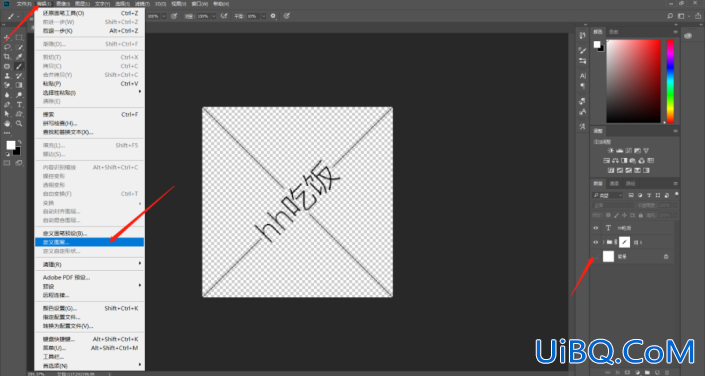Screen dimensions: 705x376
Task: Open the Paste Special (选择性粘贴) submenu
Action: 89,92
